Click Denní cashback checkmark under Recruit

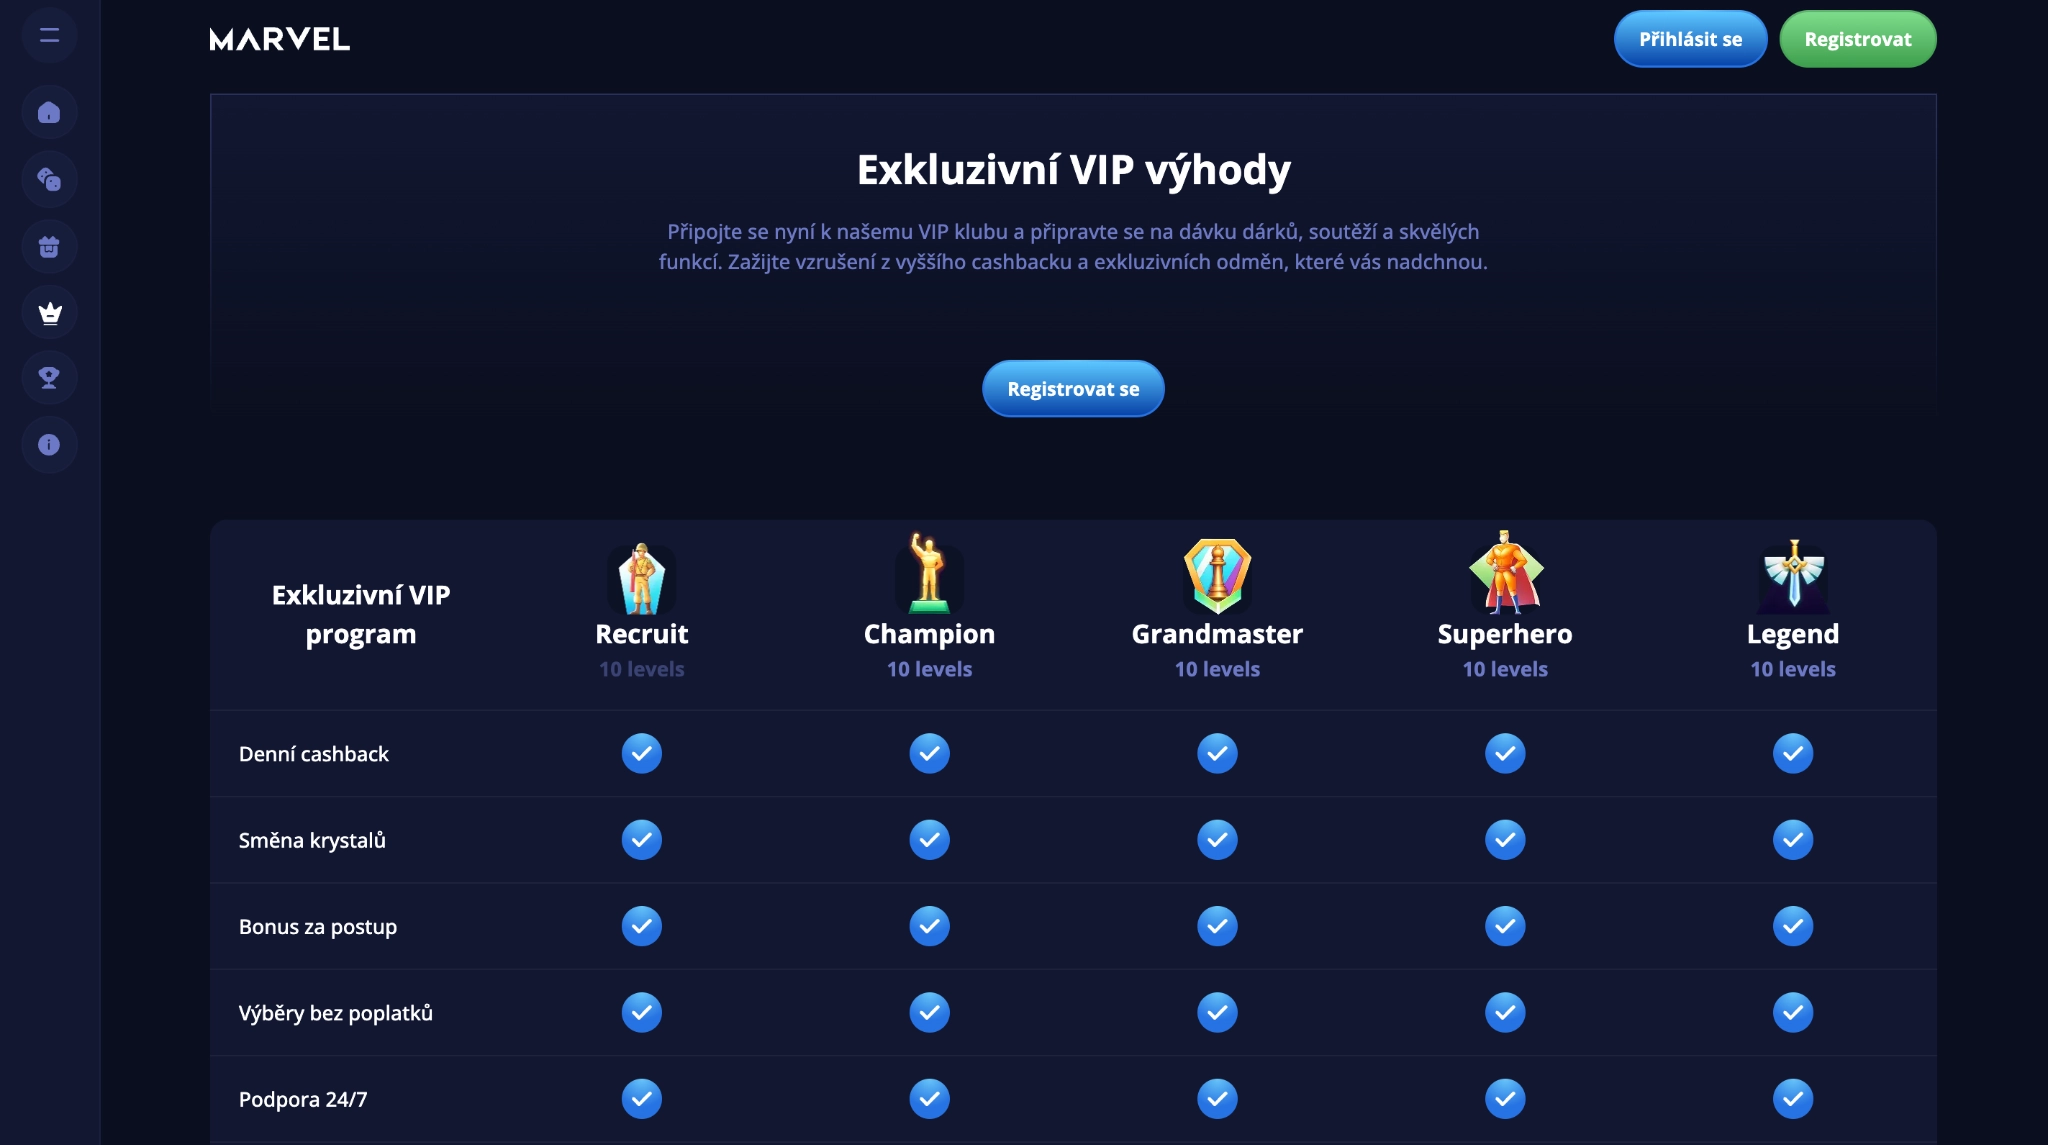click(642, 753)
